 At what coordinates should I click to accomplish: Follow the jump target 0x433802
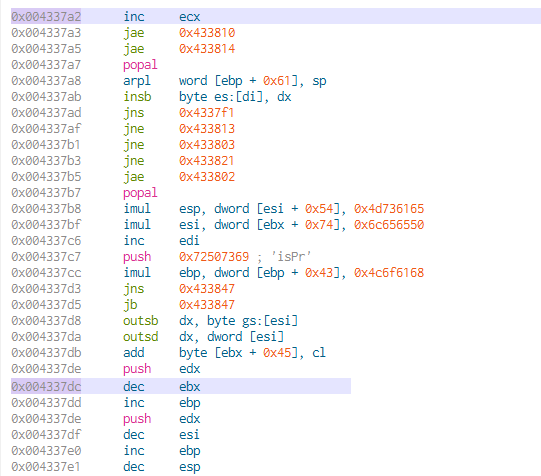click(x=207, y=177)
